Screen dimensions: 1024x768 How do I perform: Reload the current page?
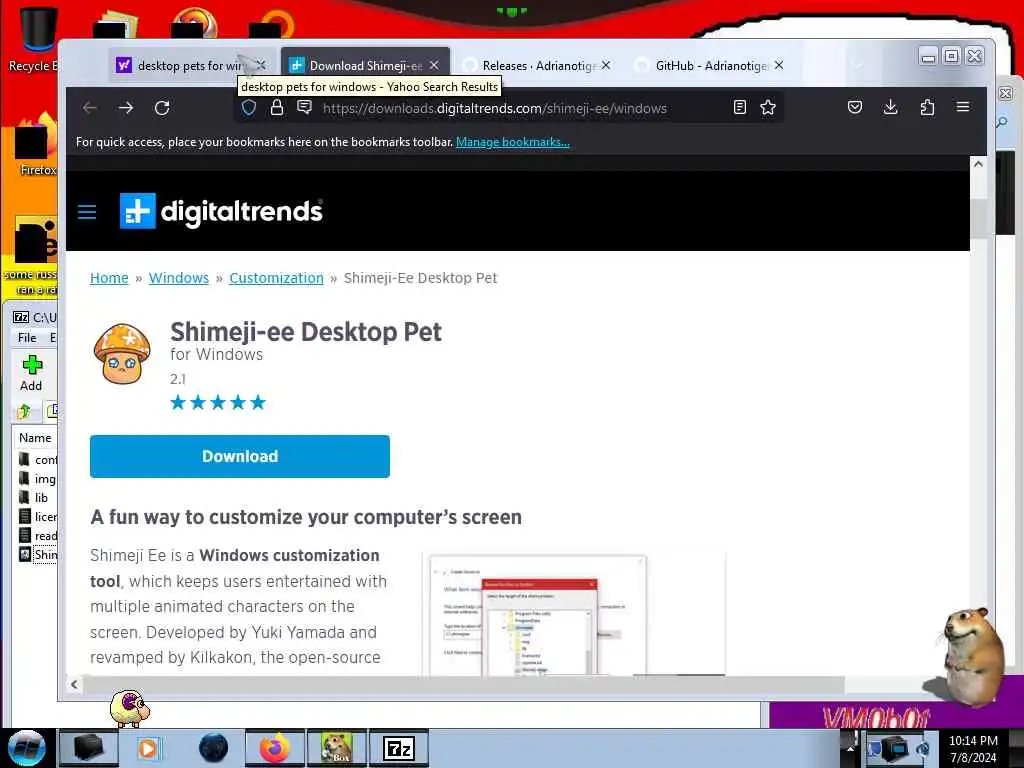tap(162, 108)
